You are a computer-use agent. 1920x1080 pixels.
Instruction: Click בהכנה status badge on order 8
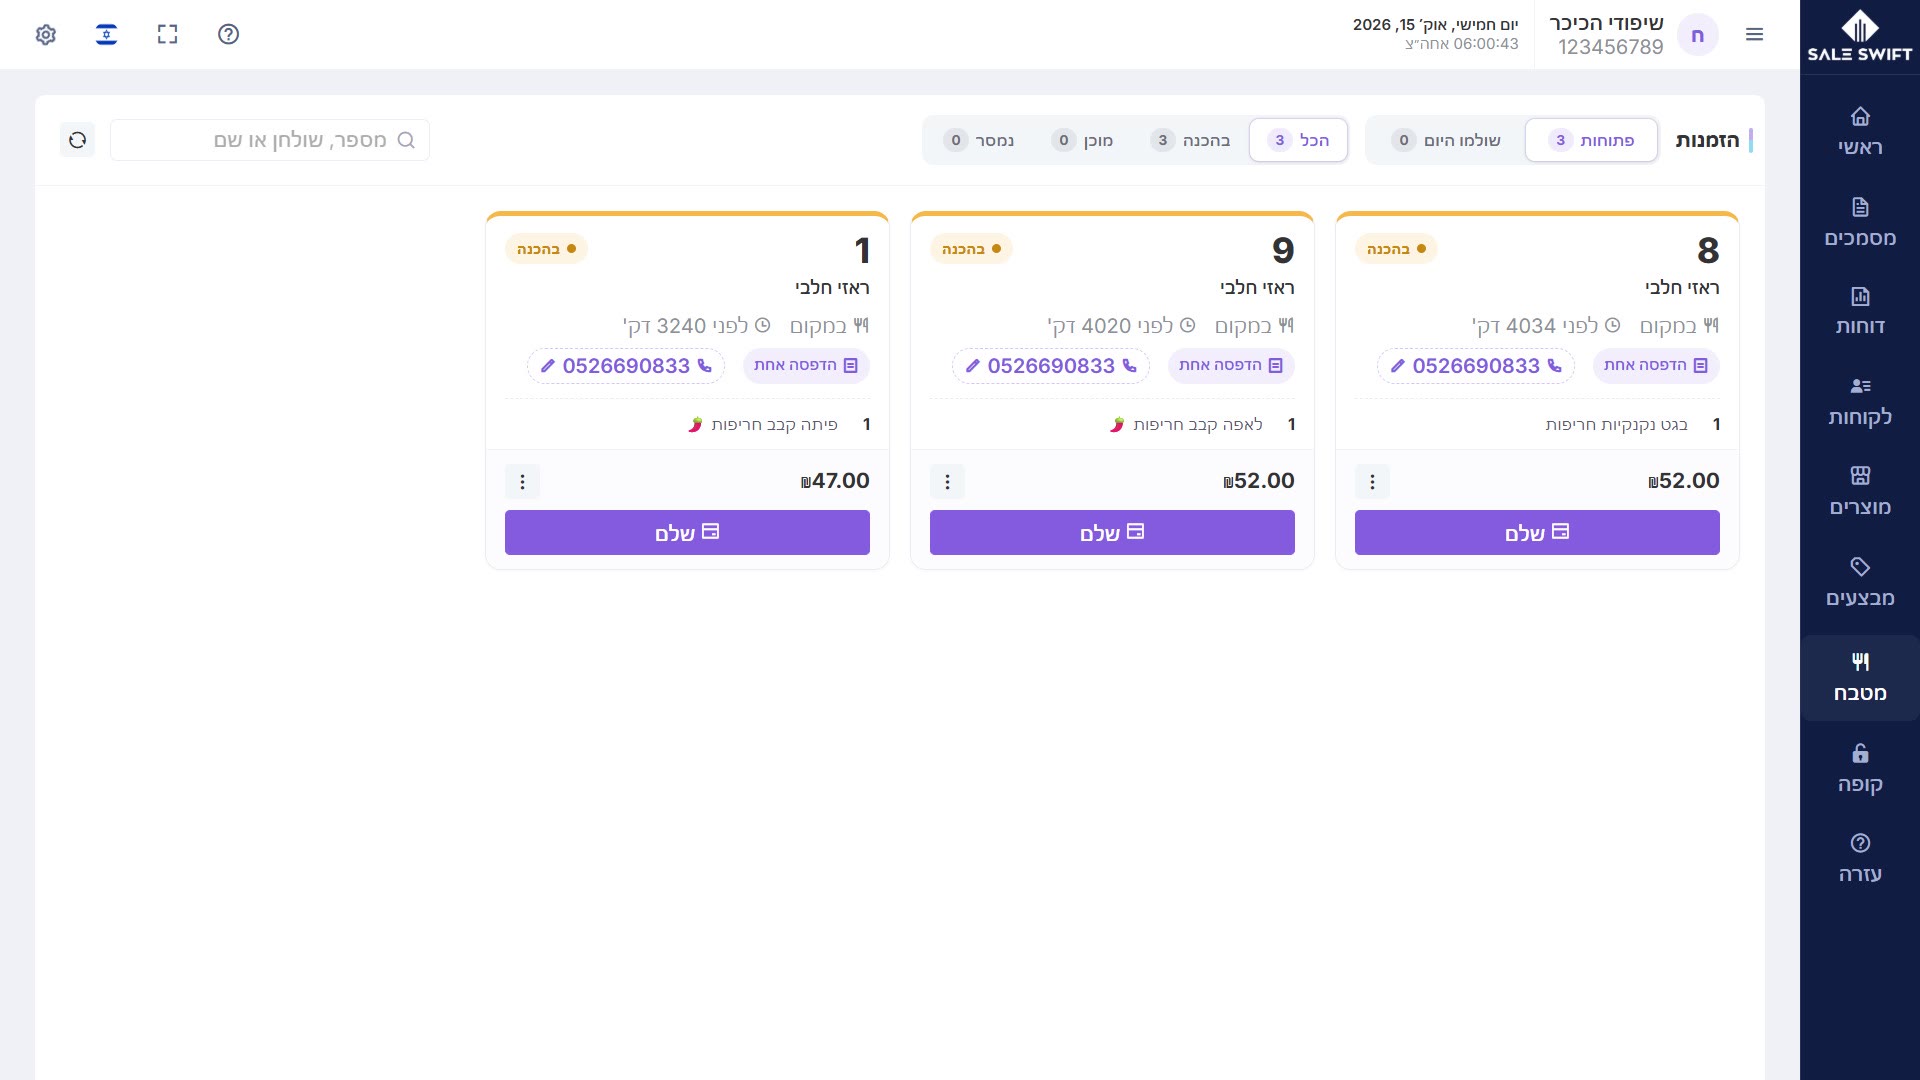pyautogui.click(x=1396, y=249)
